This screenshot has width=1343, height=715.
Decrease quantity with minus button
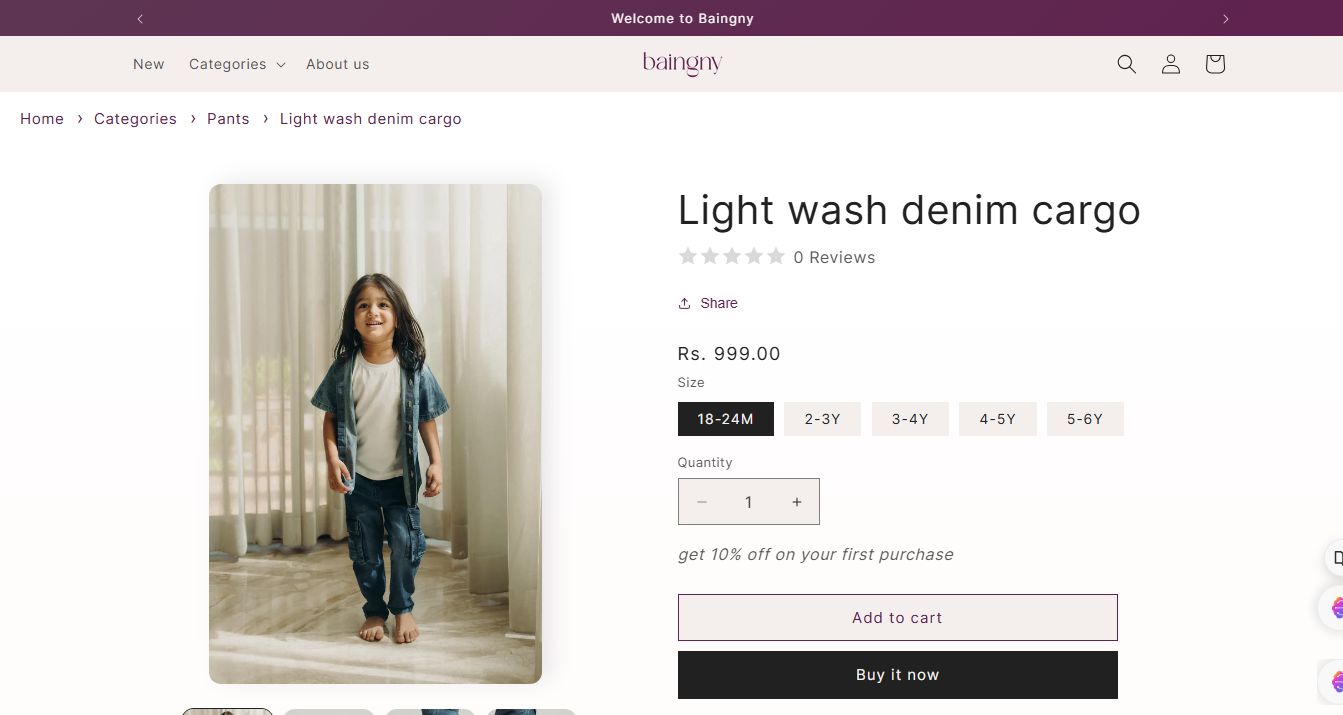tap(702, 502)
